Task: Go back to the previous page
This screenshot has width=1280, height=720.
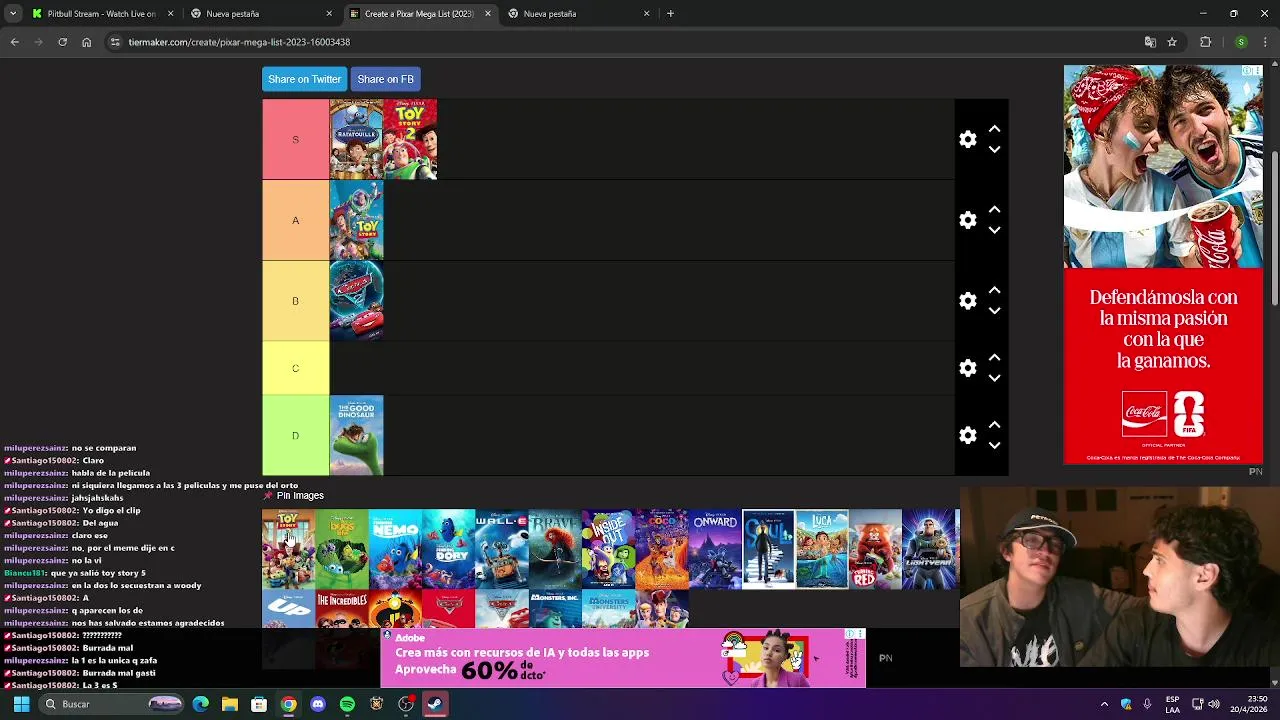Action: point(14,42)
